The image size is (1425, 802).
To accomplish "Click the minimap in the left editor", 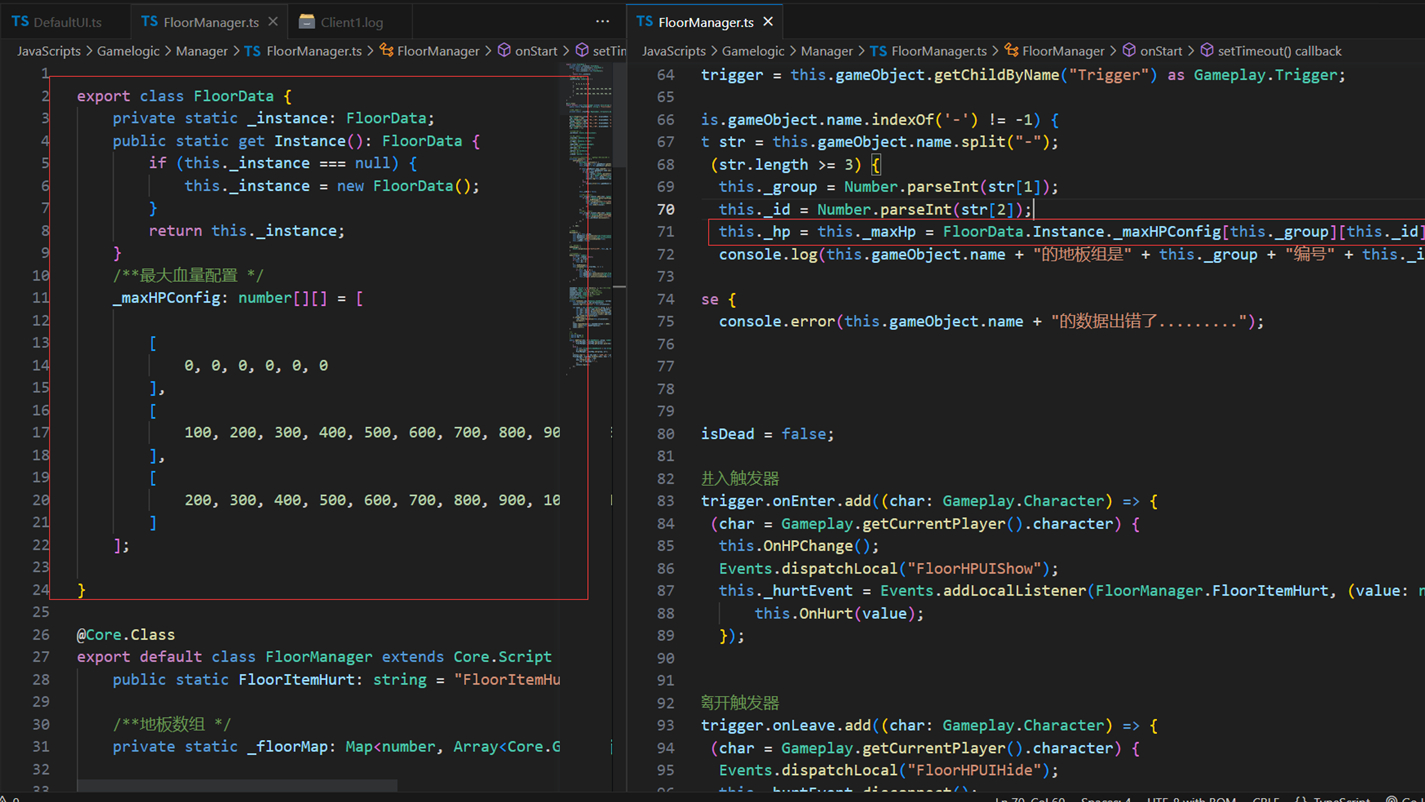I will coord(588,220).
